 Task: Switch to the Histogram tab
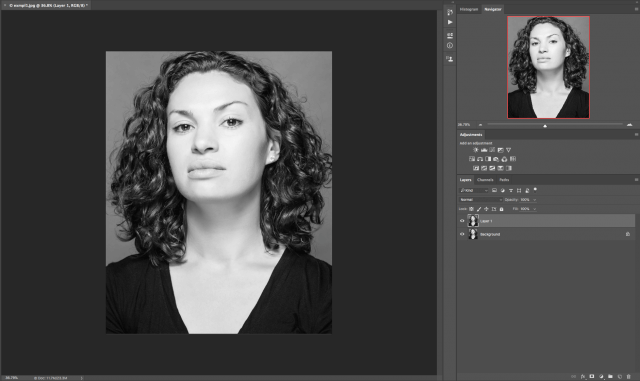(x=469, y=9)
